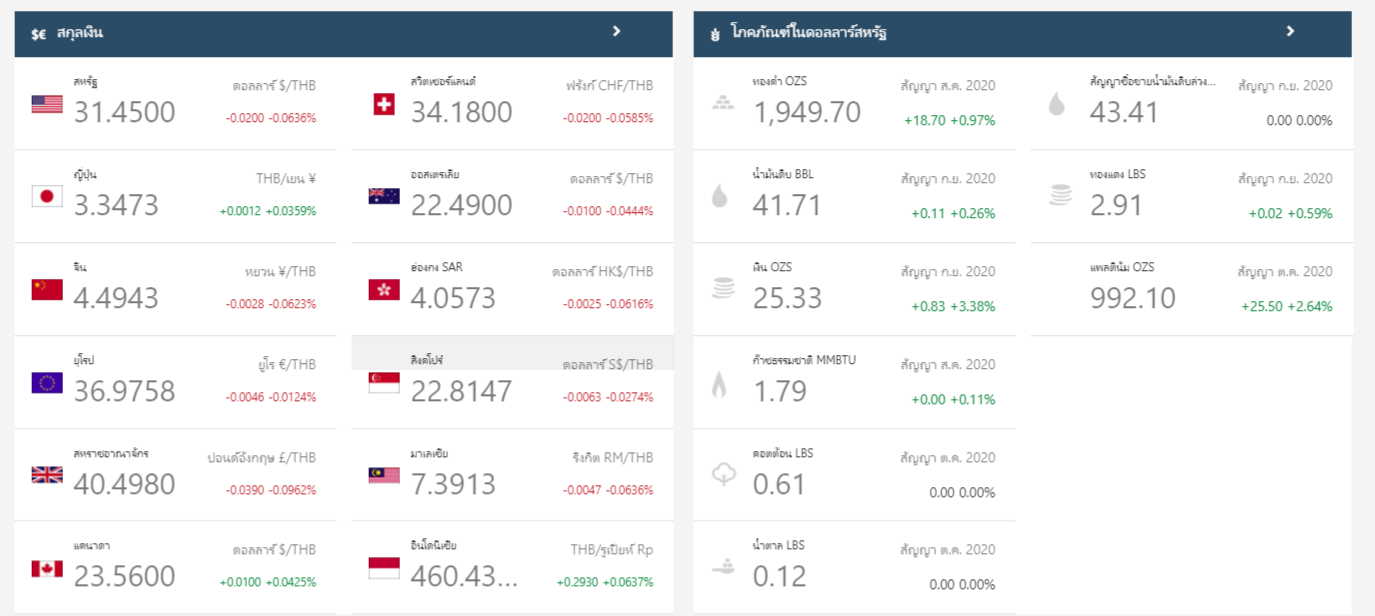Click the China flag icon
Image resolution: width=1375 pixels, height=616 pixels.
pyautogui.click(x=47, y=289)
